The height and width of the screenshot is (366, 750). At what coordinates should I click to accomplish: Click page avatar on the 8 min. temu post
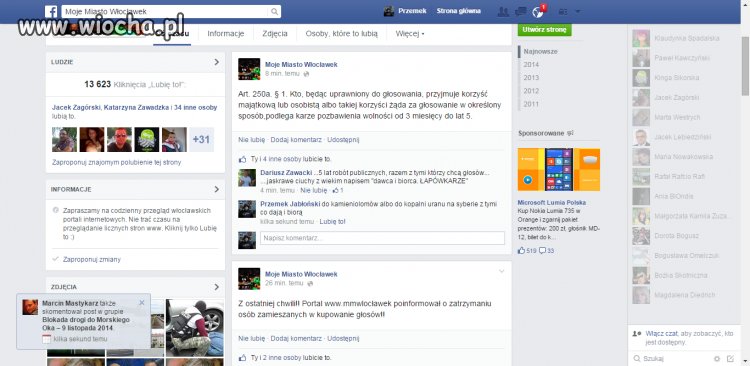pyautogui.click(x=249, y=69)
